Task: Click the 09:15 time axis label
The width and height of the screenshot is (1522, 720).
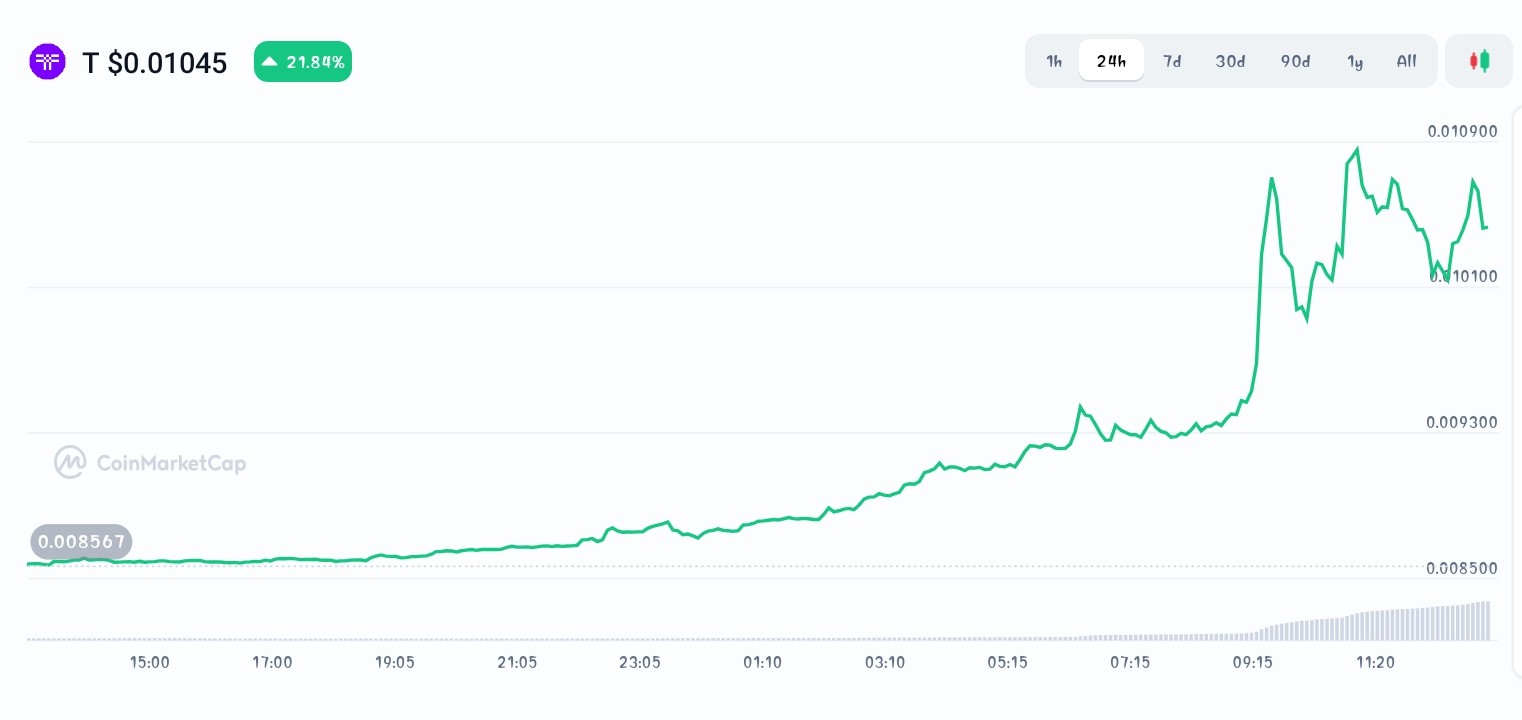Action: [1252, 662]
